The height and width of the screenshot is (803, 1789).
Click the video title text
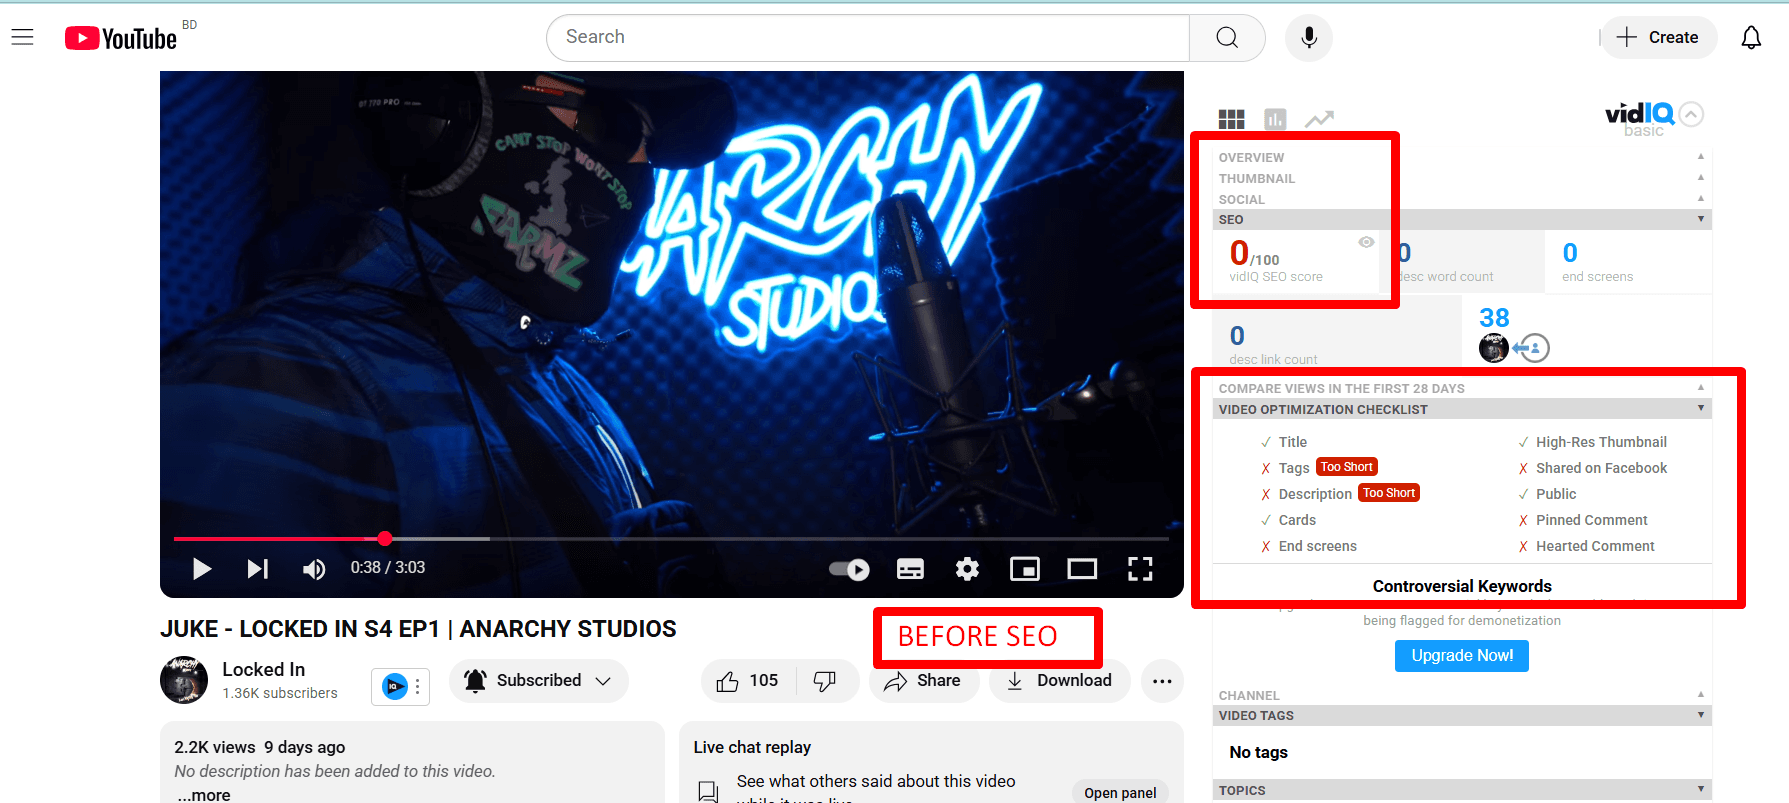click(x=418, y=629)
